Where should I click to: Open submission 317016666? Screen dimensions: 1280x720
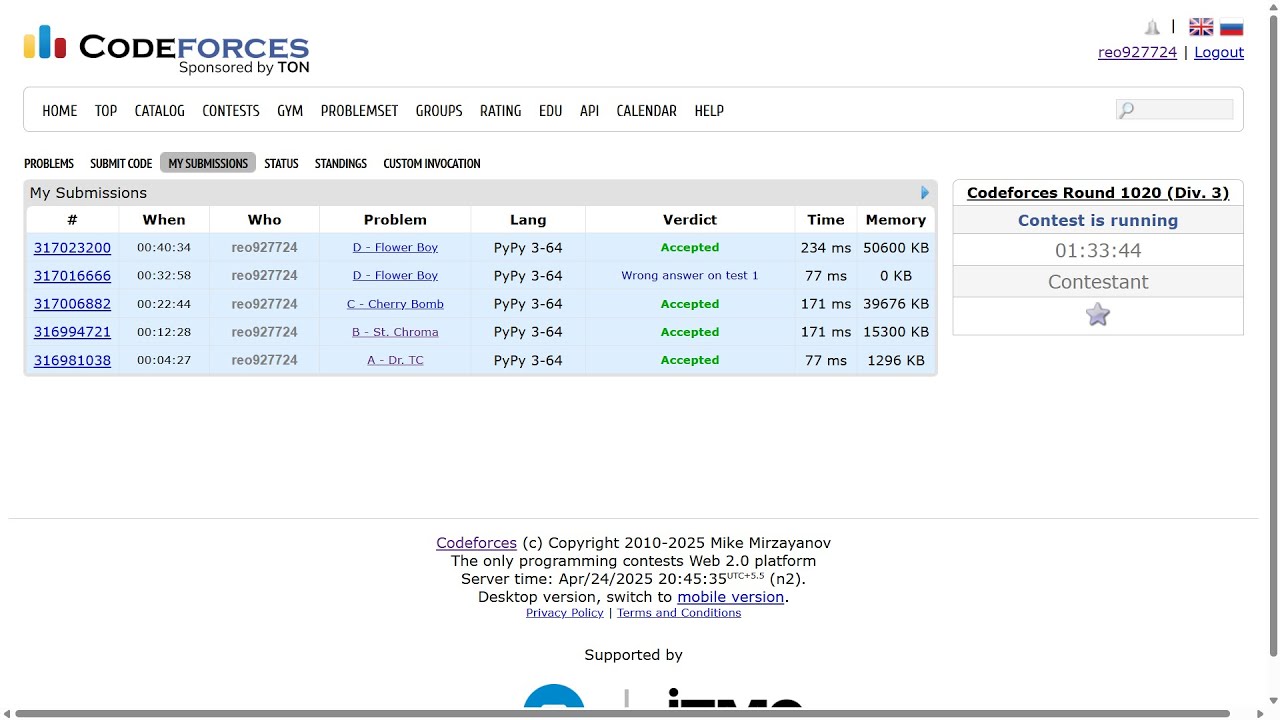click(x=72, y=276)
